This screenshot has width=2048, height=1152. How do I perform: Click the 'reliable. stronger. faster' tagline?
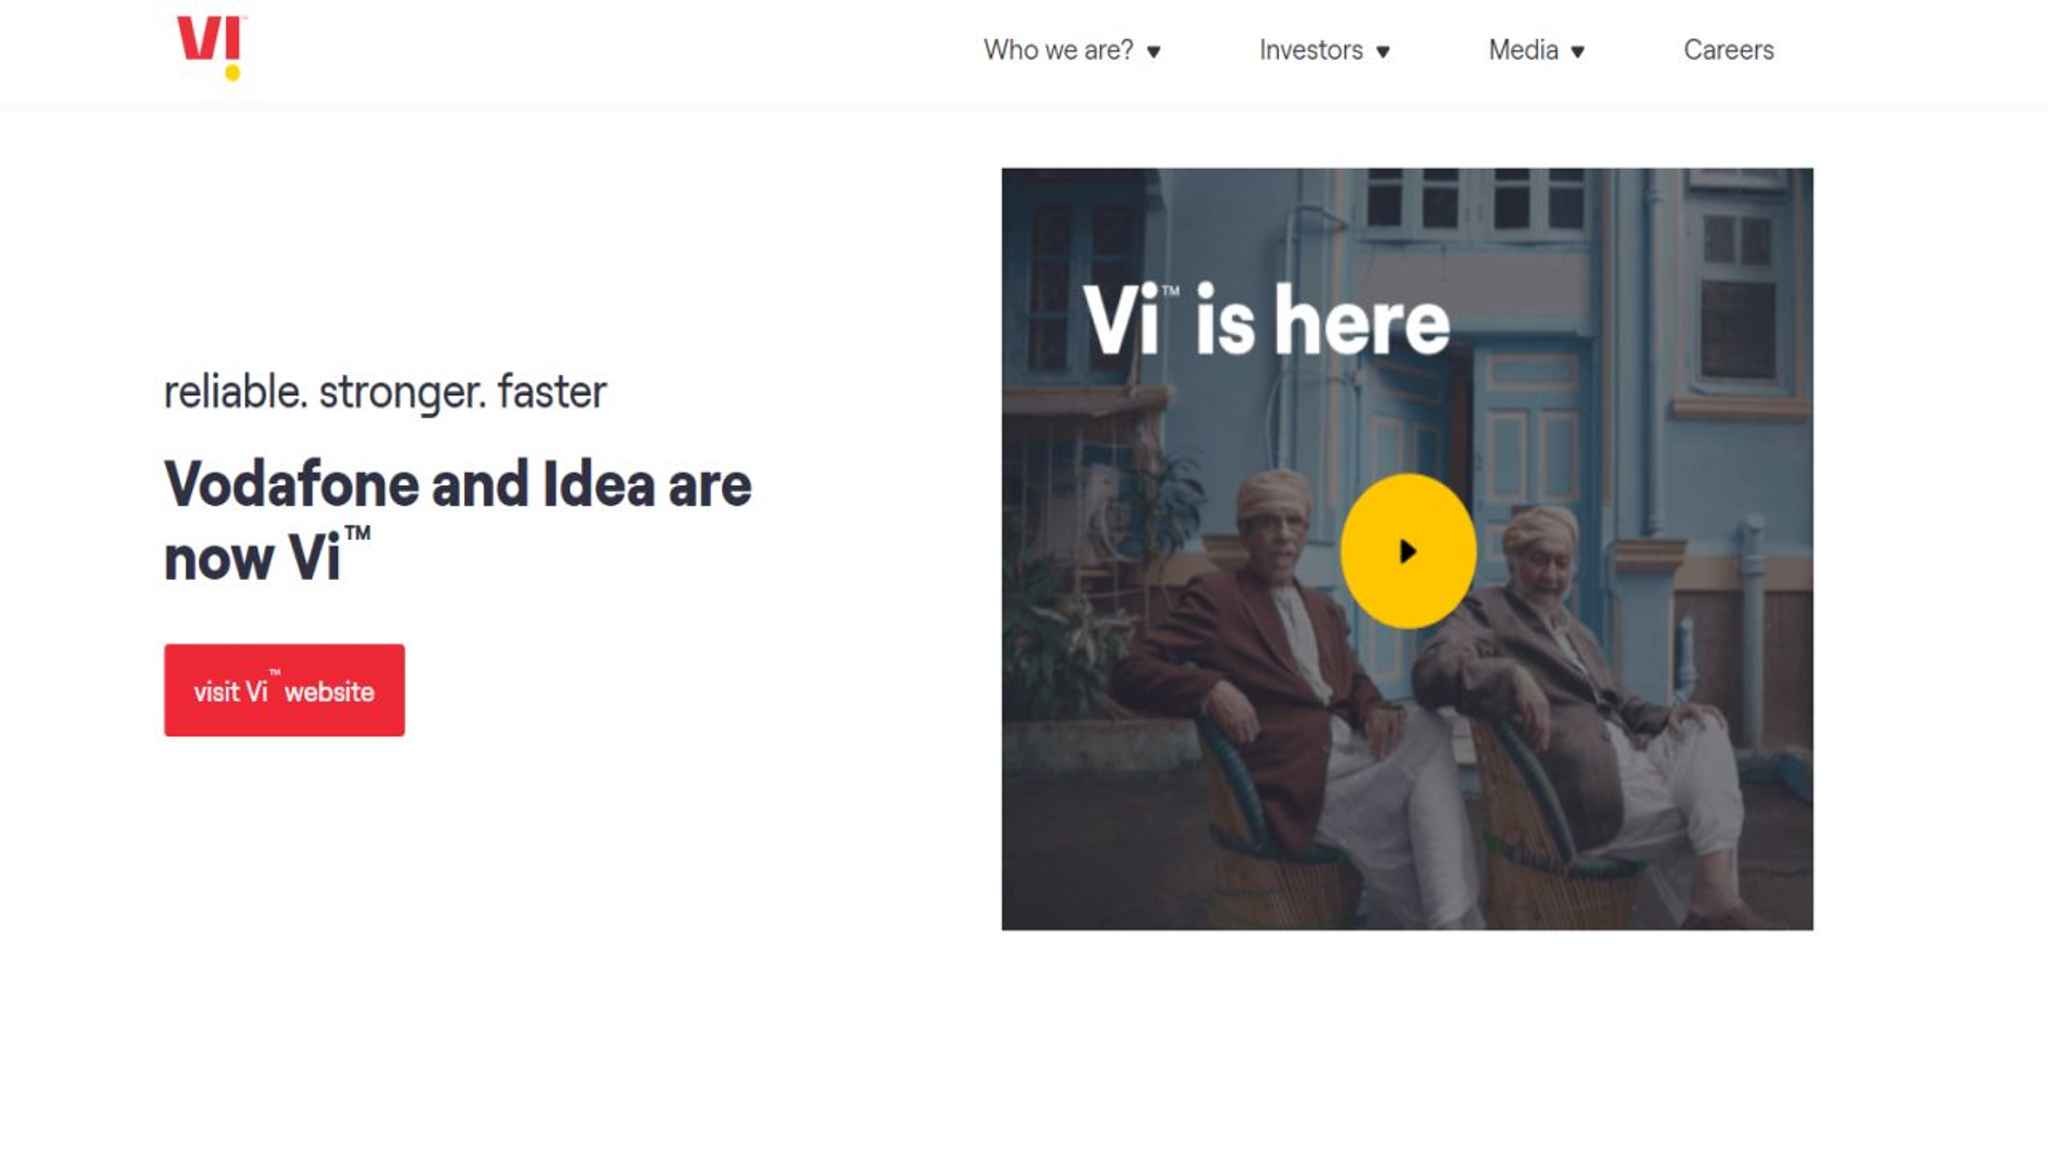coord(385,392)
